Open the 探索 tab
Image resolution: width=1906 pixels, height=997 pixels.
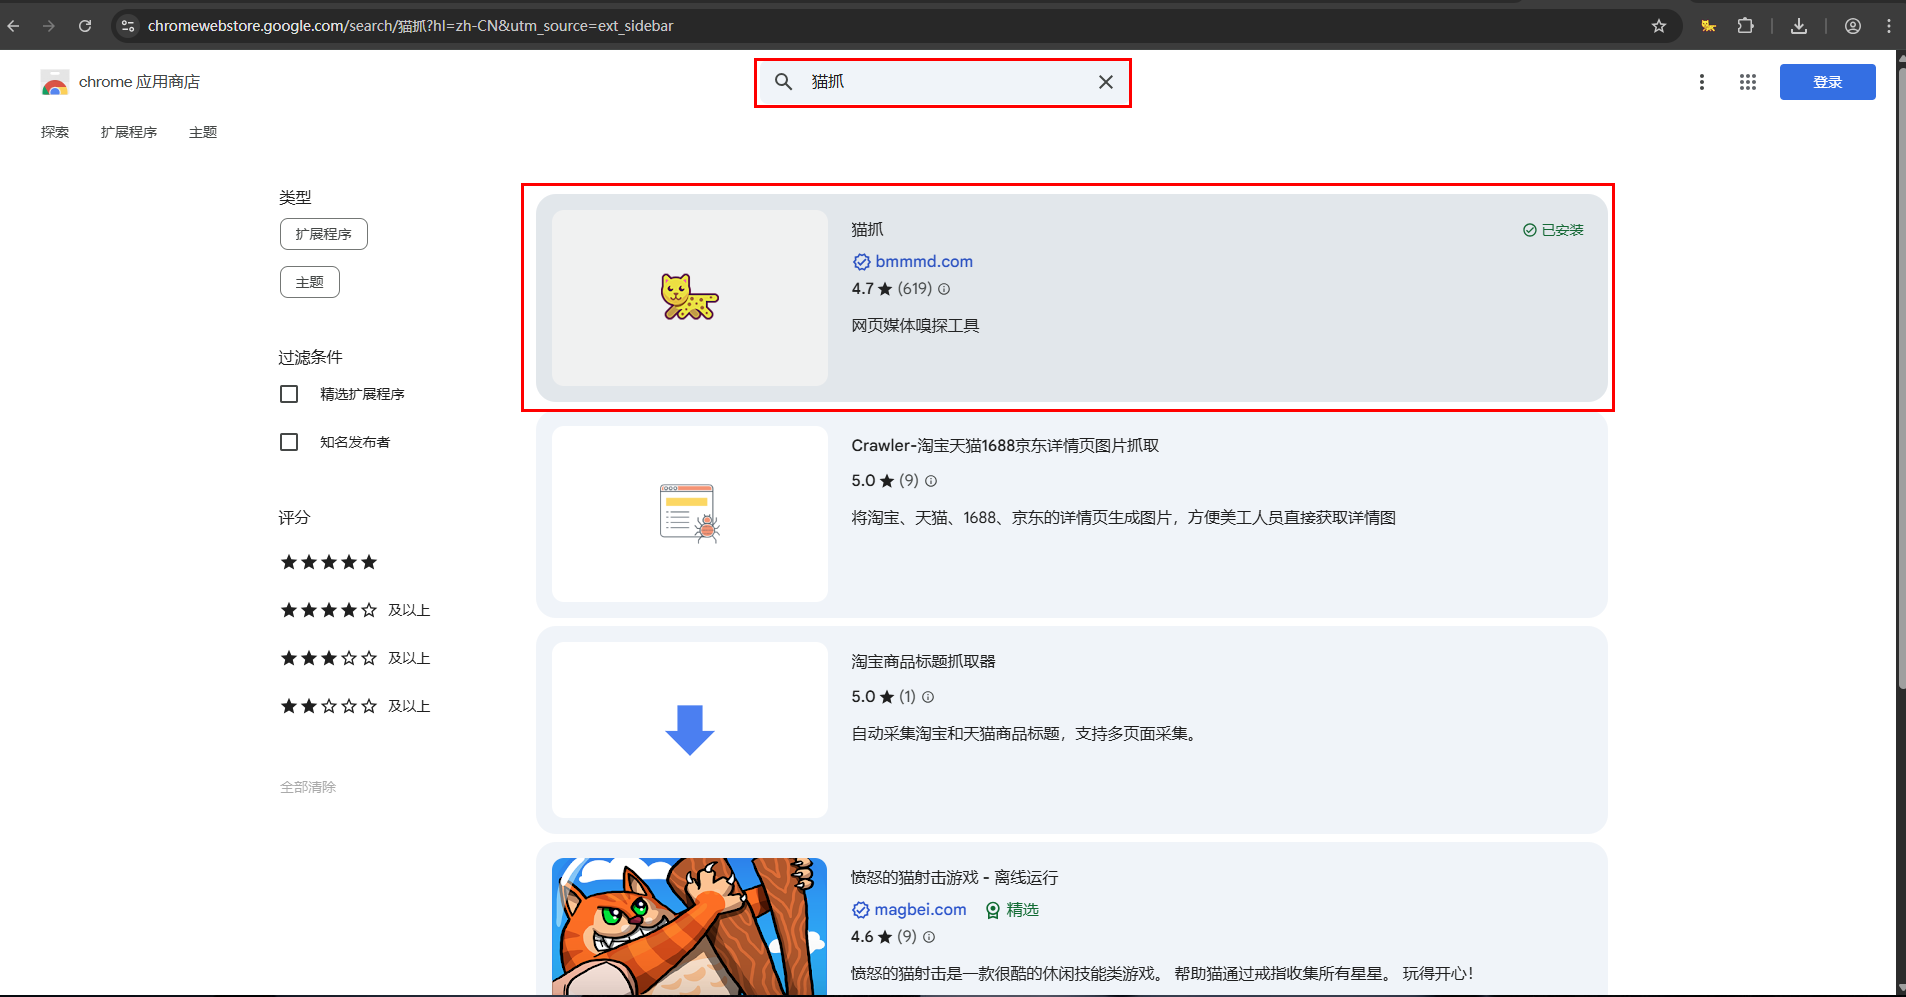55,132
